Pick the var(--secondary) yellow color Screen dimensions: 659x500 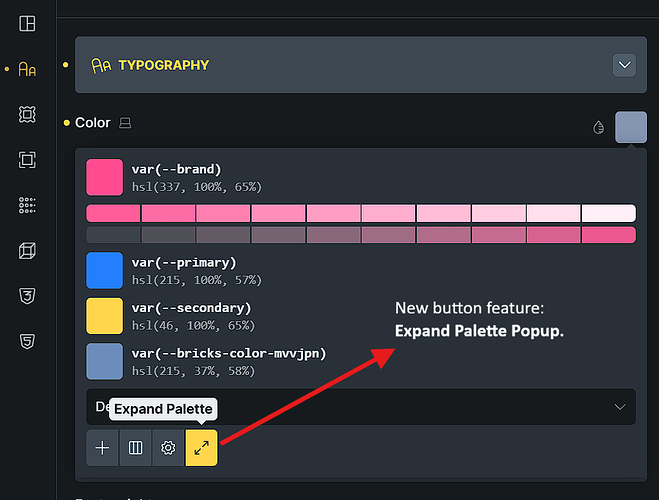click(x=104, y=315)
